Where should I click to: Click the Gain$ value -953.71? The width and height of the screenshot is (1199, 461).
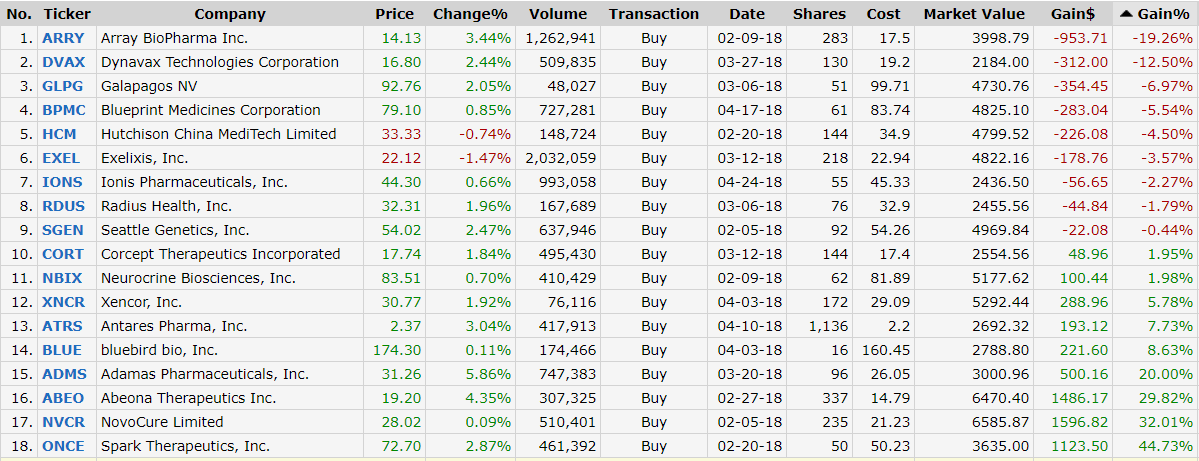pos(1080,38)
